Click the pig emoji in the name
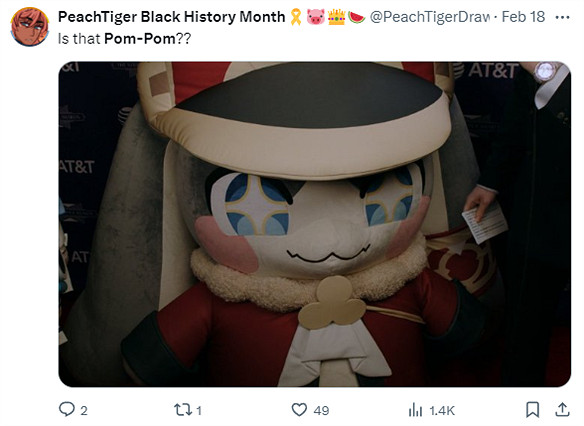Screen dimensions: 584x426 click(315, 17)
